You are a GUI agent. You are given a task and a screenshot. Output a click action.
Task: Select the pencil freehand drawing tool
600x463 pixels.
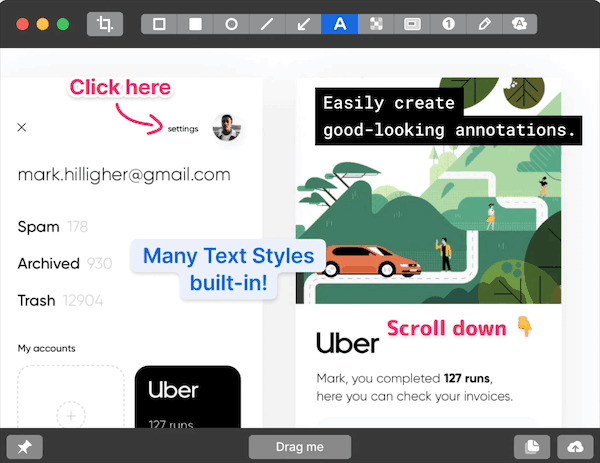tap(484, 24)
